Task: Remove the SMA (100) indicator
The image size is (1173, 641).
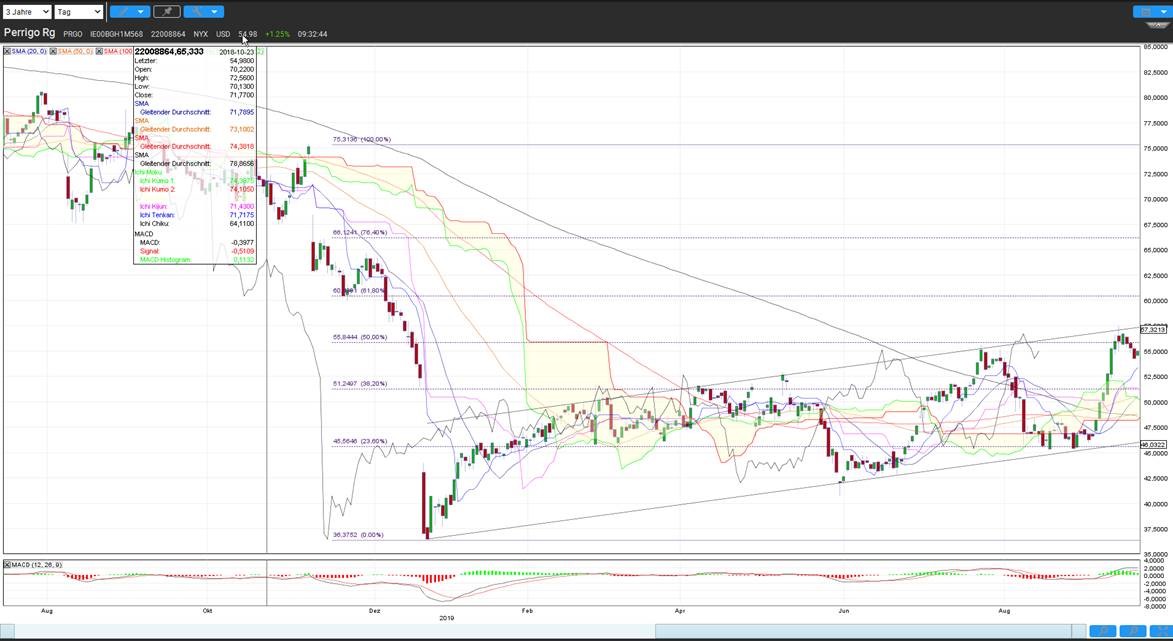Action: pyautogui.click(x=101, y=51)
